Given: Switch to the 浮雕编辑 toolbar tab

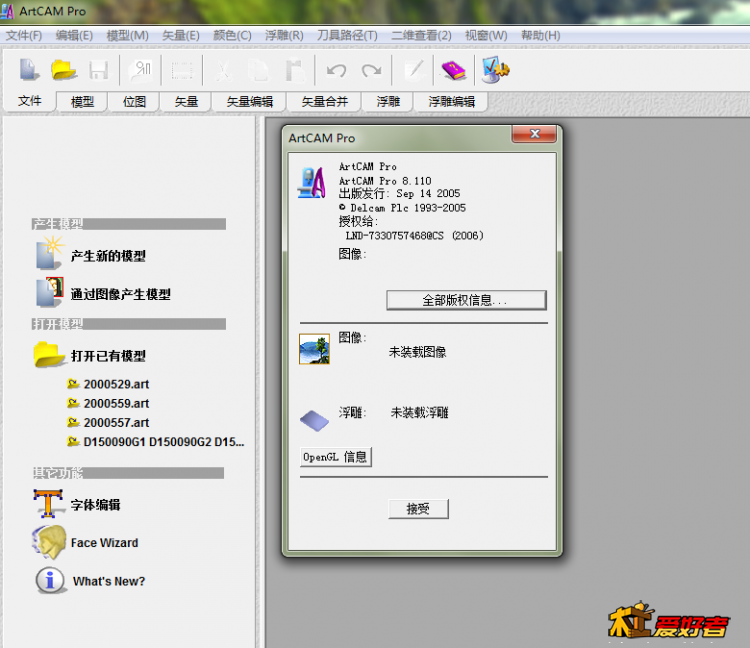Looking at the screenshot, I should (x=452, y=101).
